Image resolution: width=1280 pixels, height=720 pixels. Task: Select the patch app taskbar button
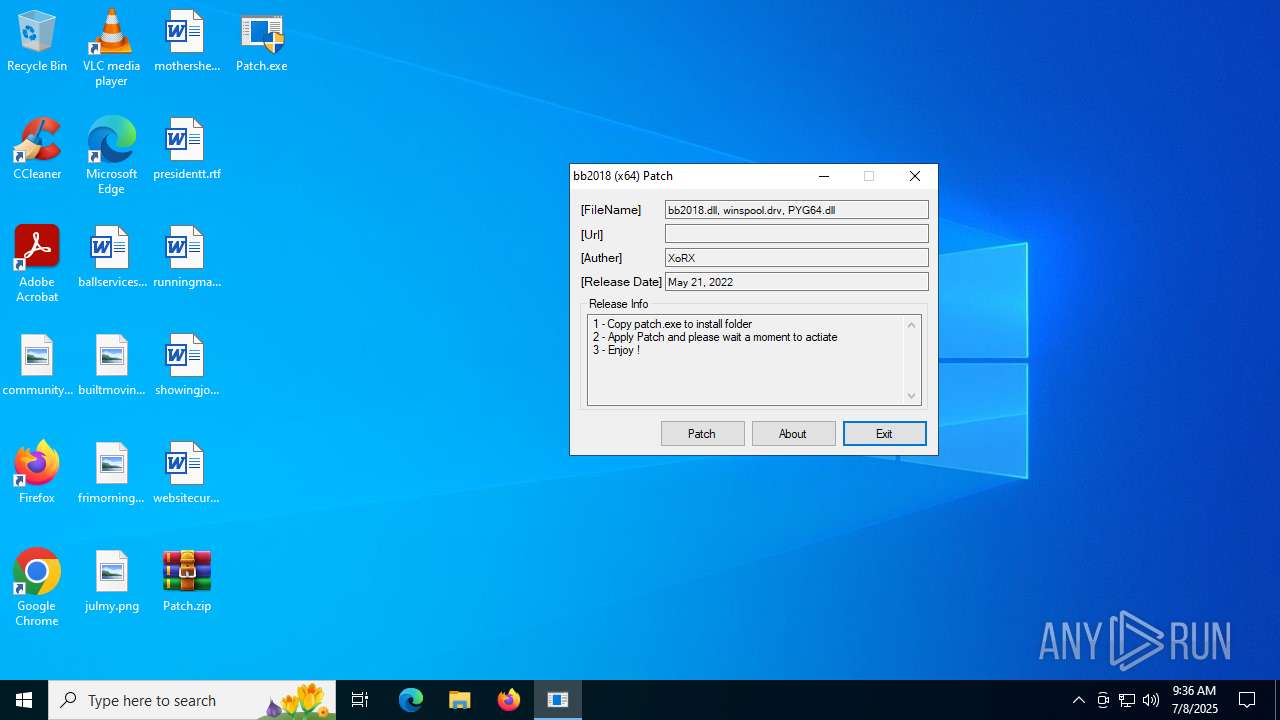click(558, 700)
